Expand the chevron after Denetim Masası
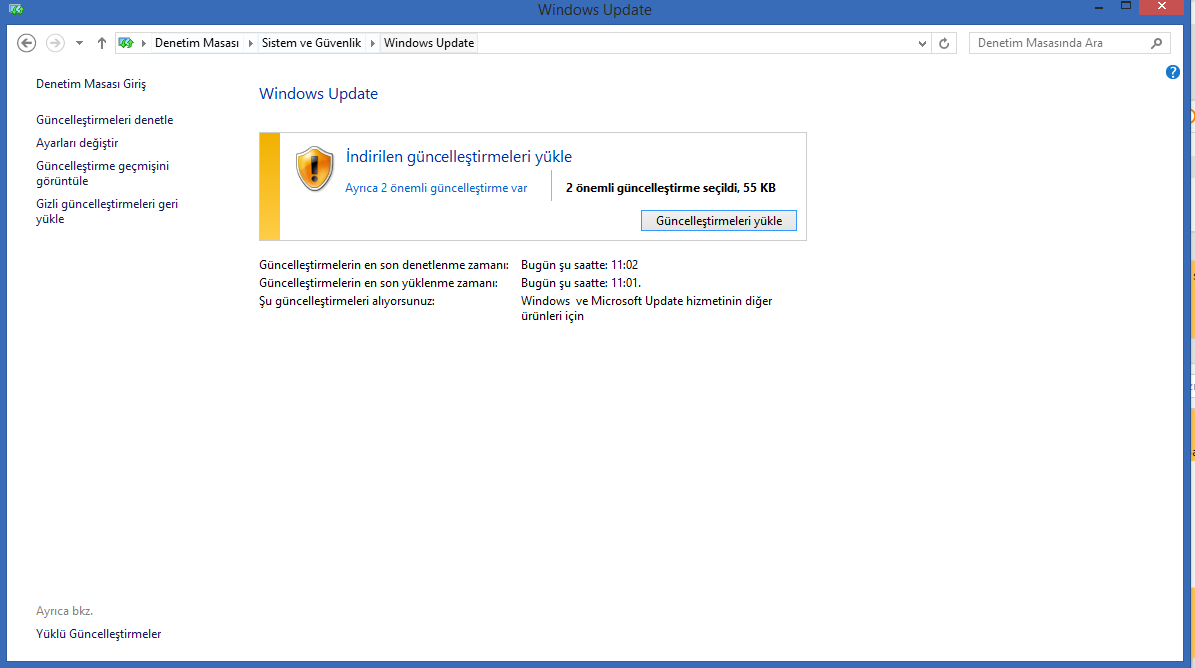The width and height of the screenshot is (1195, 668). pos(250,43)
